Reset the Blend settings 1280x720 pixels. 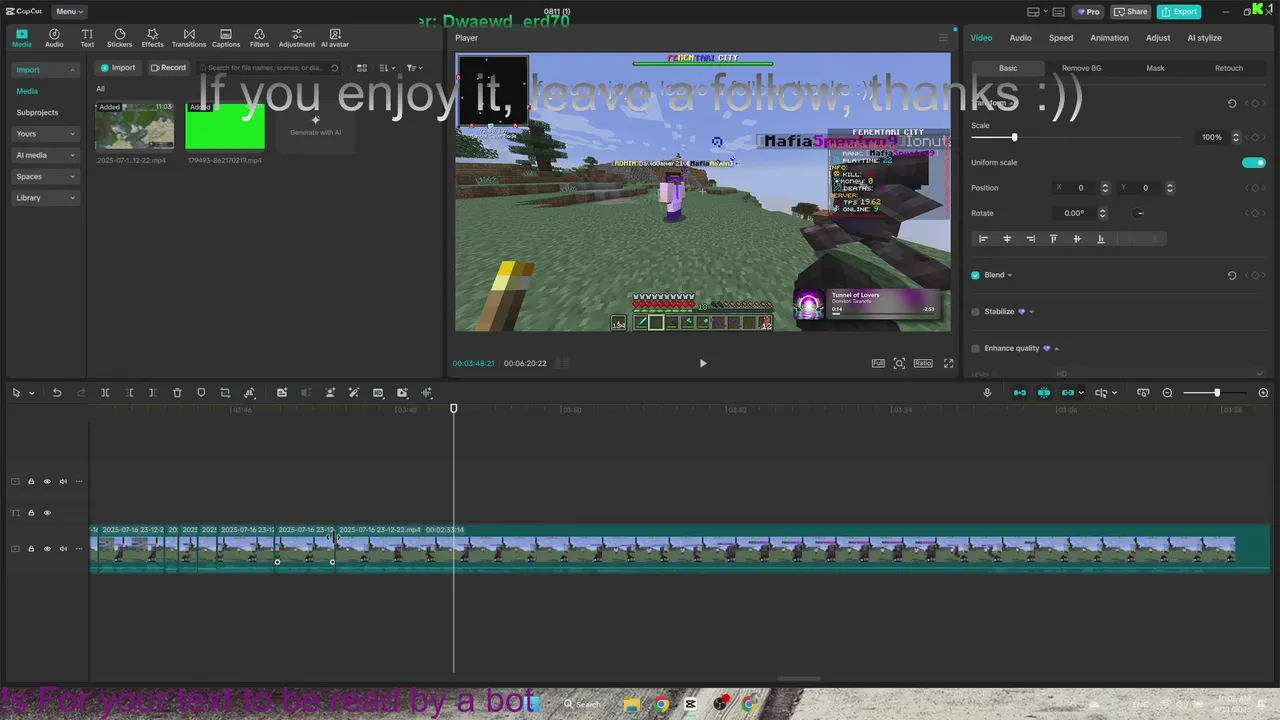coord(1232,275)
